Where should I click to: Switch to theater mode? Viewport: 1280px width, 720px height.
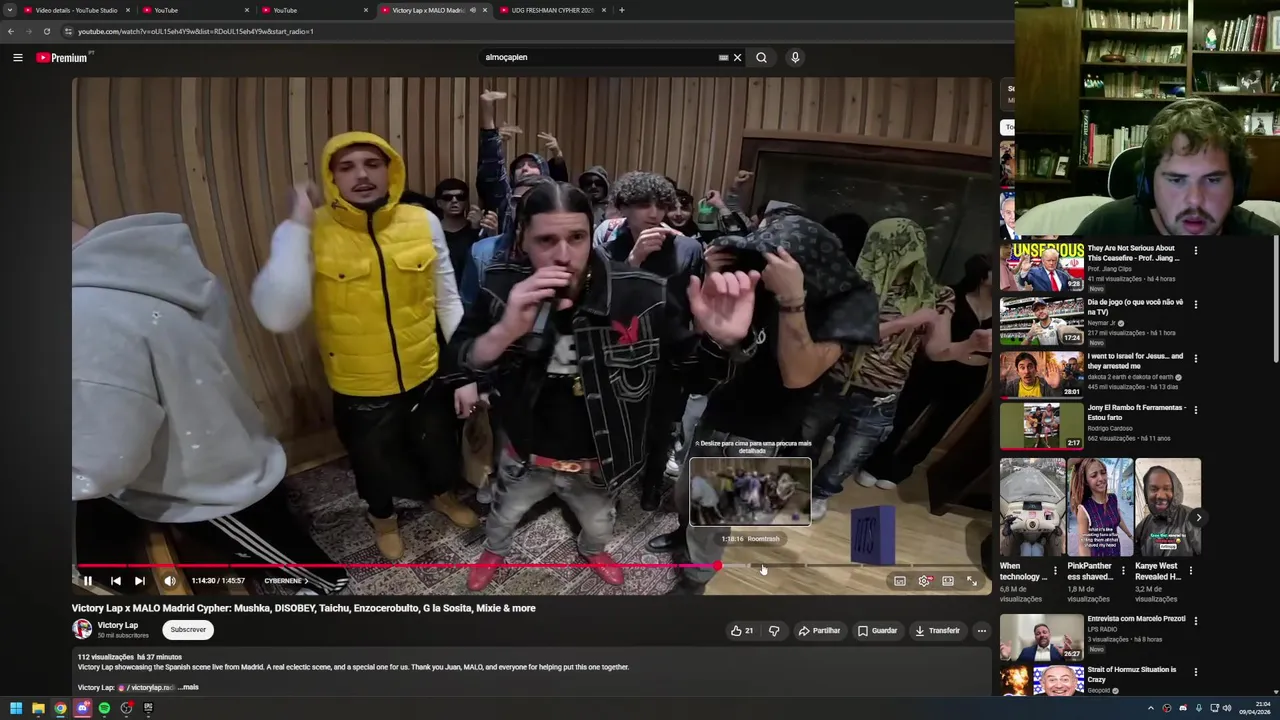coord(948,581)
